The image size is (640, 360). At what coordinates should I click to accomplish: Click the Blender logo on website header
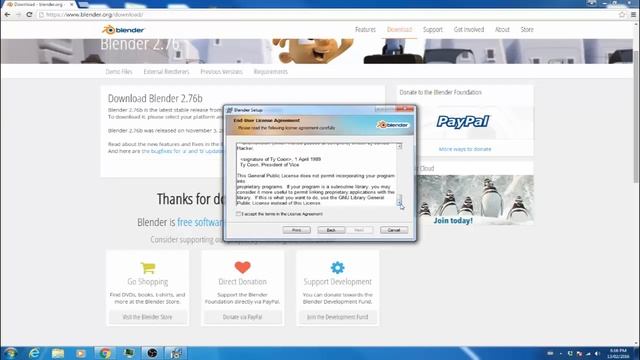tap(123, 30)
